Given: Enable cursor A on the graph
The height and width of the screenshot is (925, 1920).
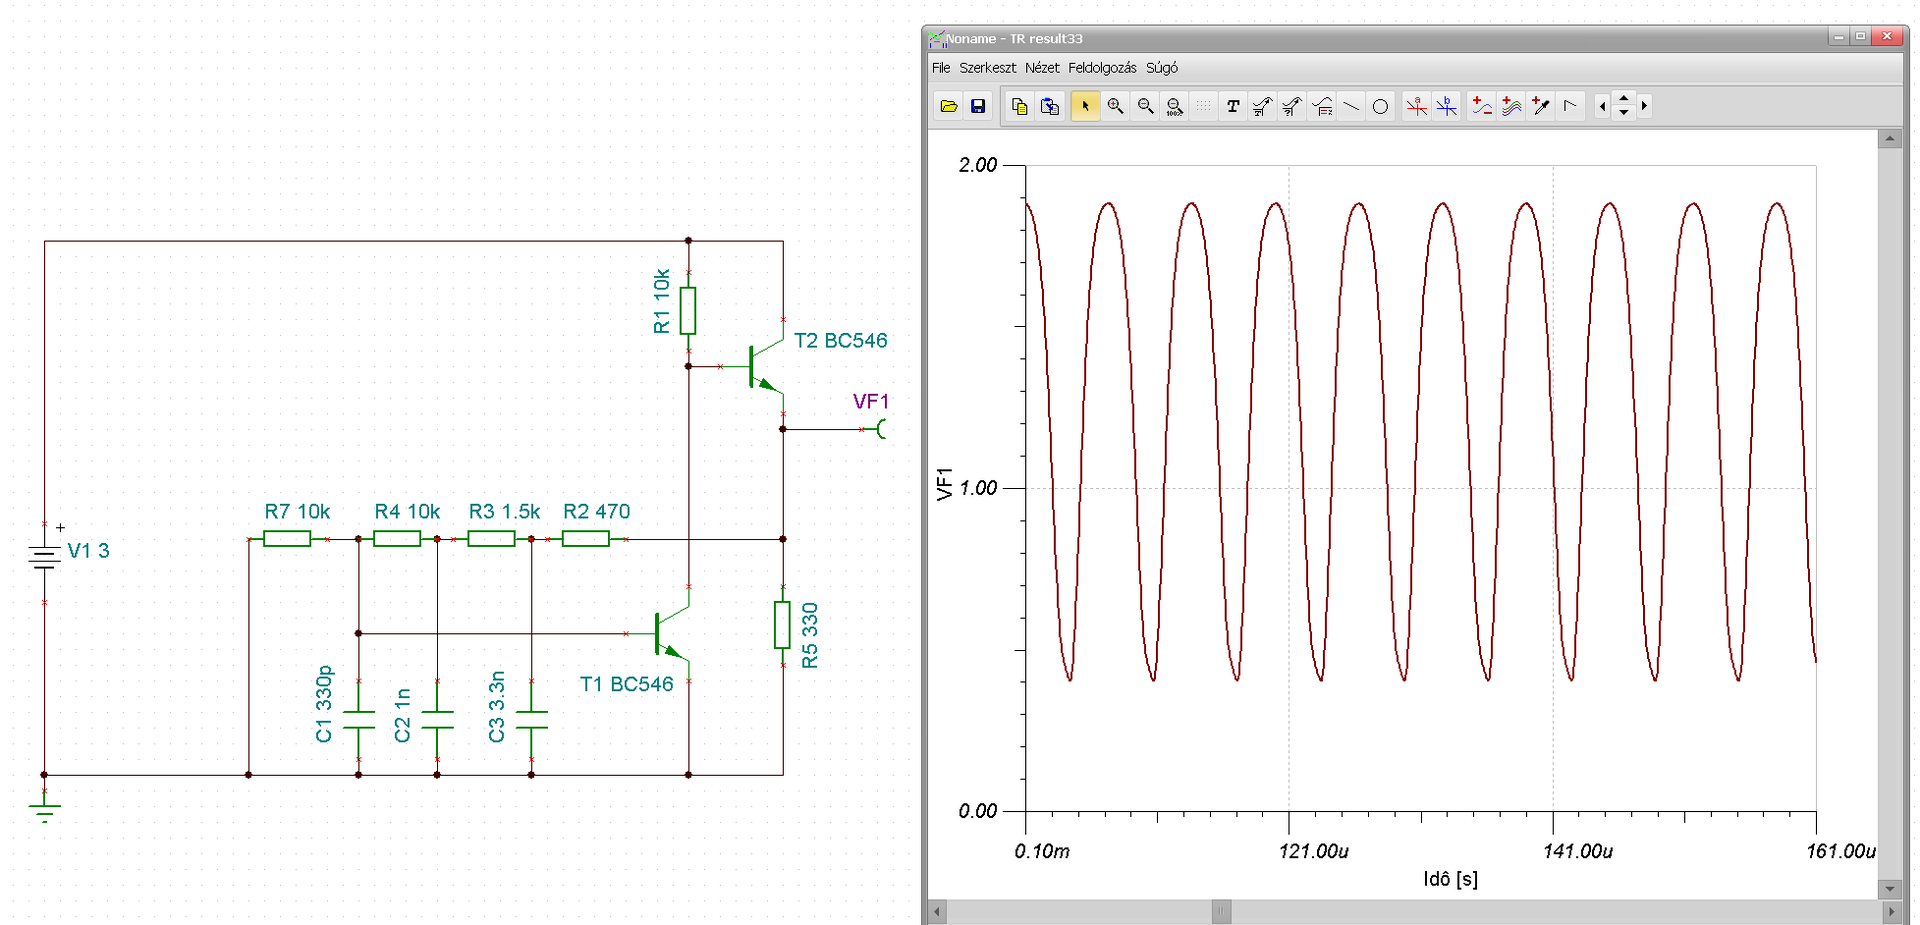Looking at the screenshot, I should point(1416,106).
